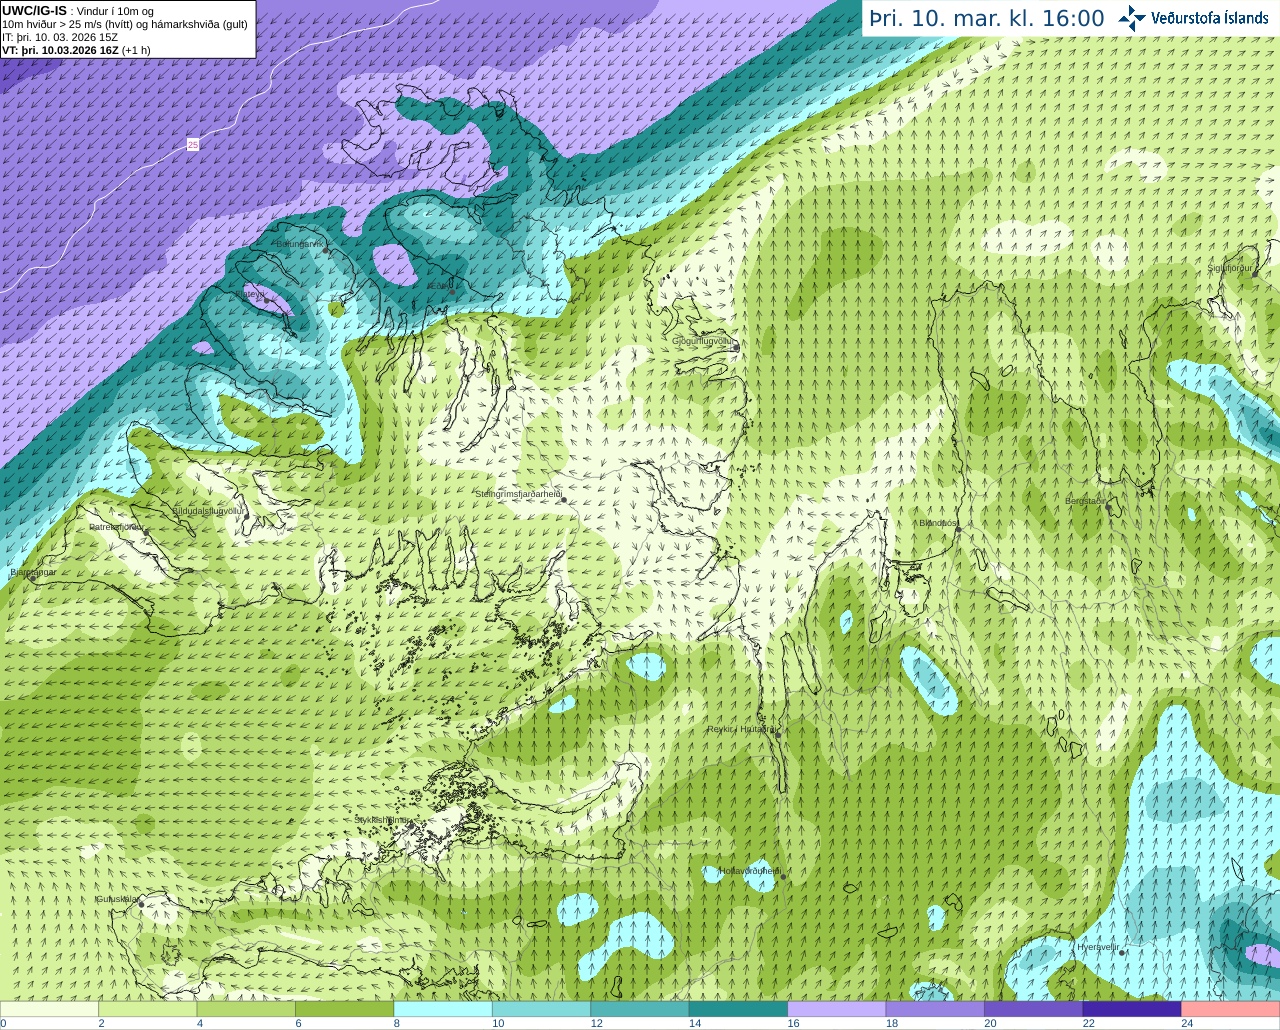This screenshot has height=1030, width=1280.
Task: Select the Siglufjörður station label
Action: click(1230, 268)
